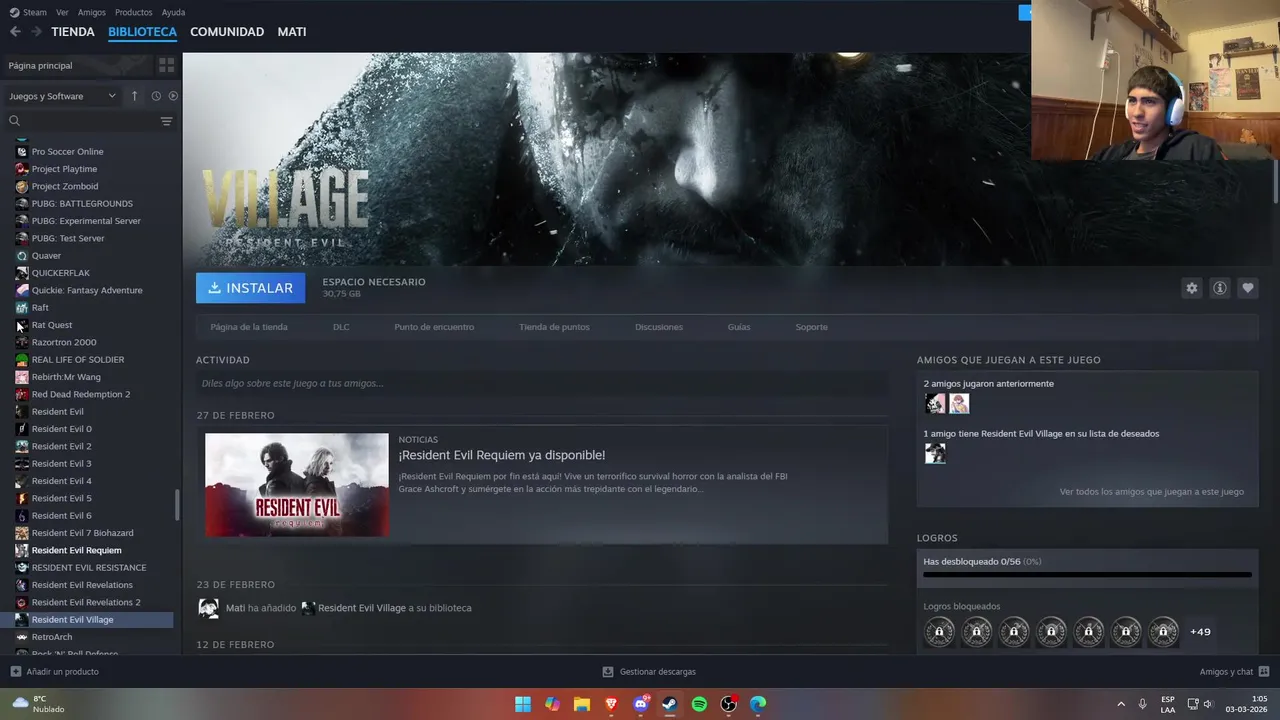Click the ready-to-play filter icon
Screen dimensions: 1280x720
click(173, 96)
